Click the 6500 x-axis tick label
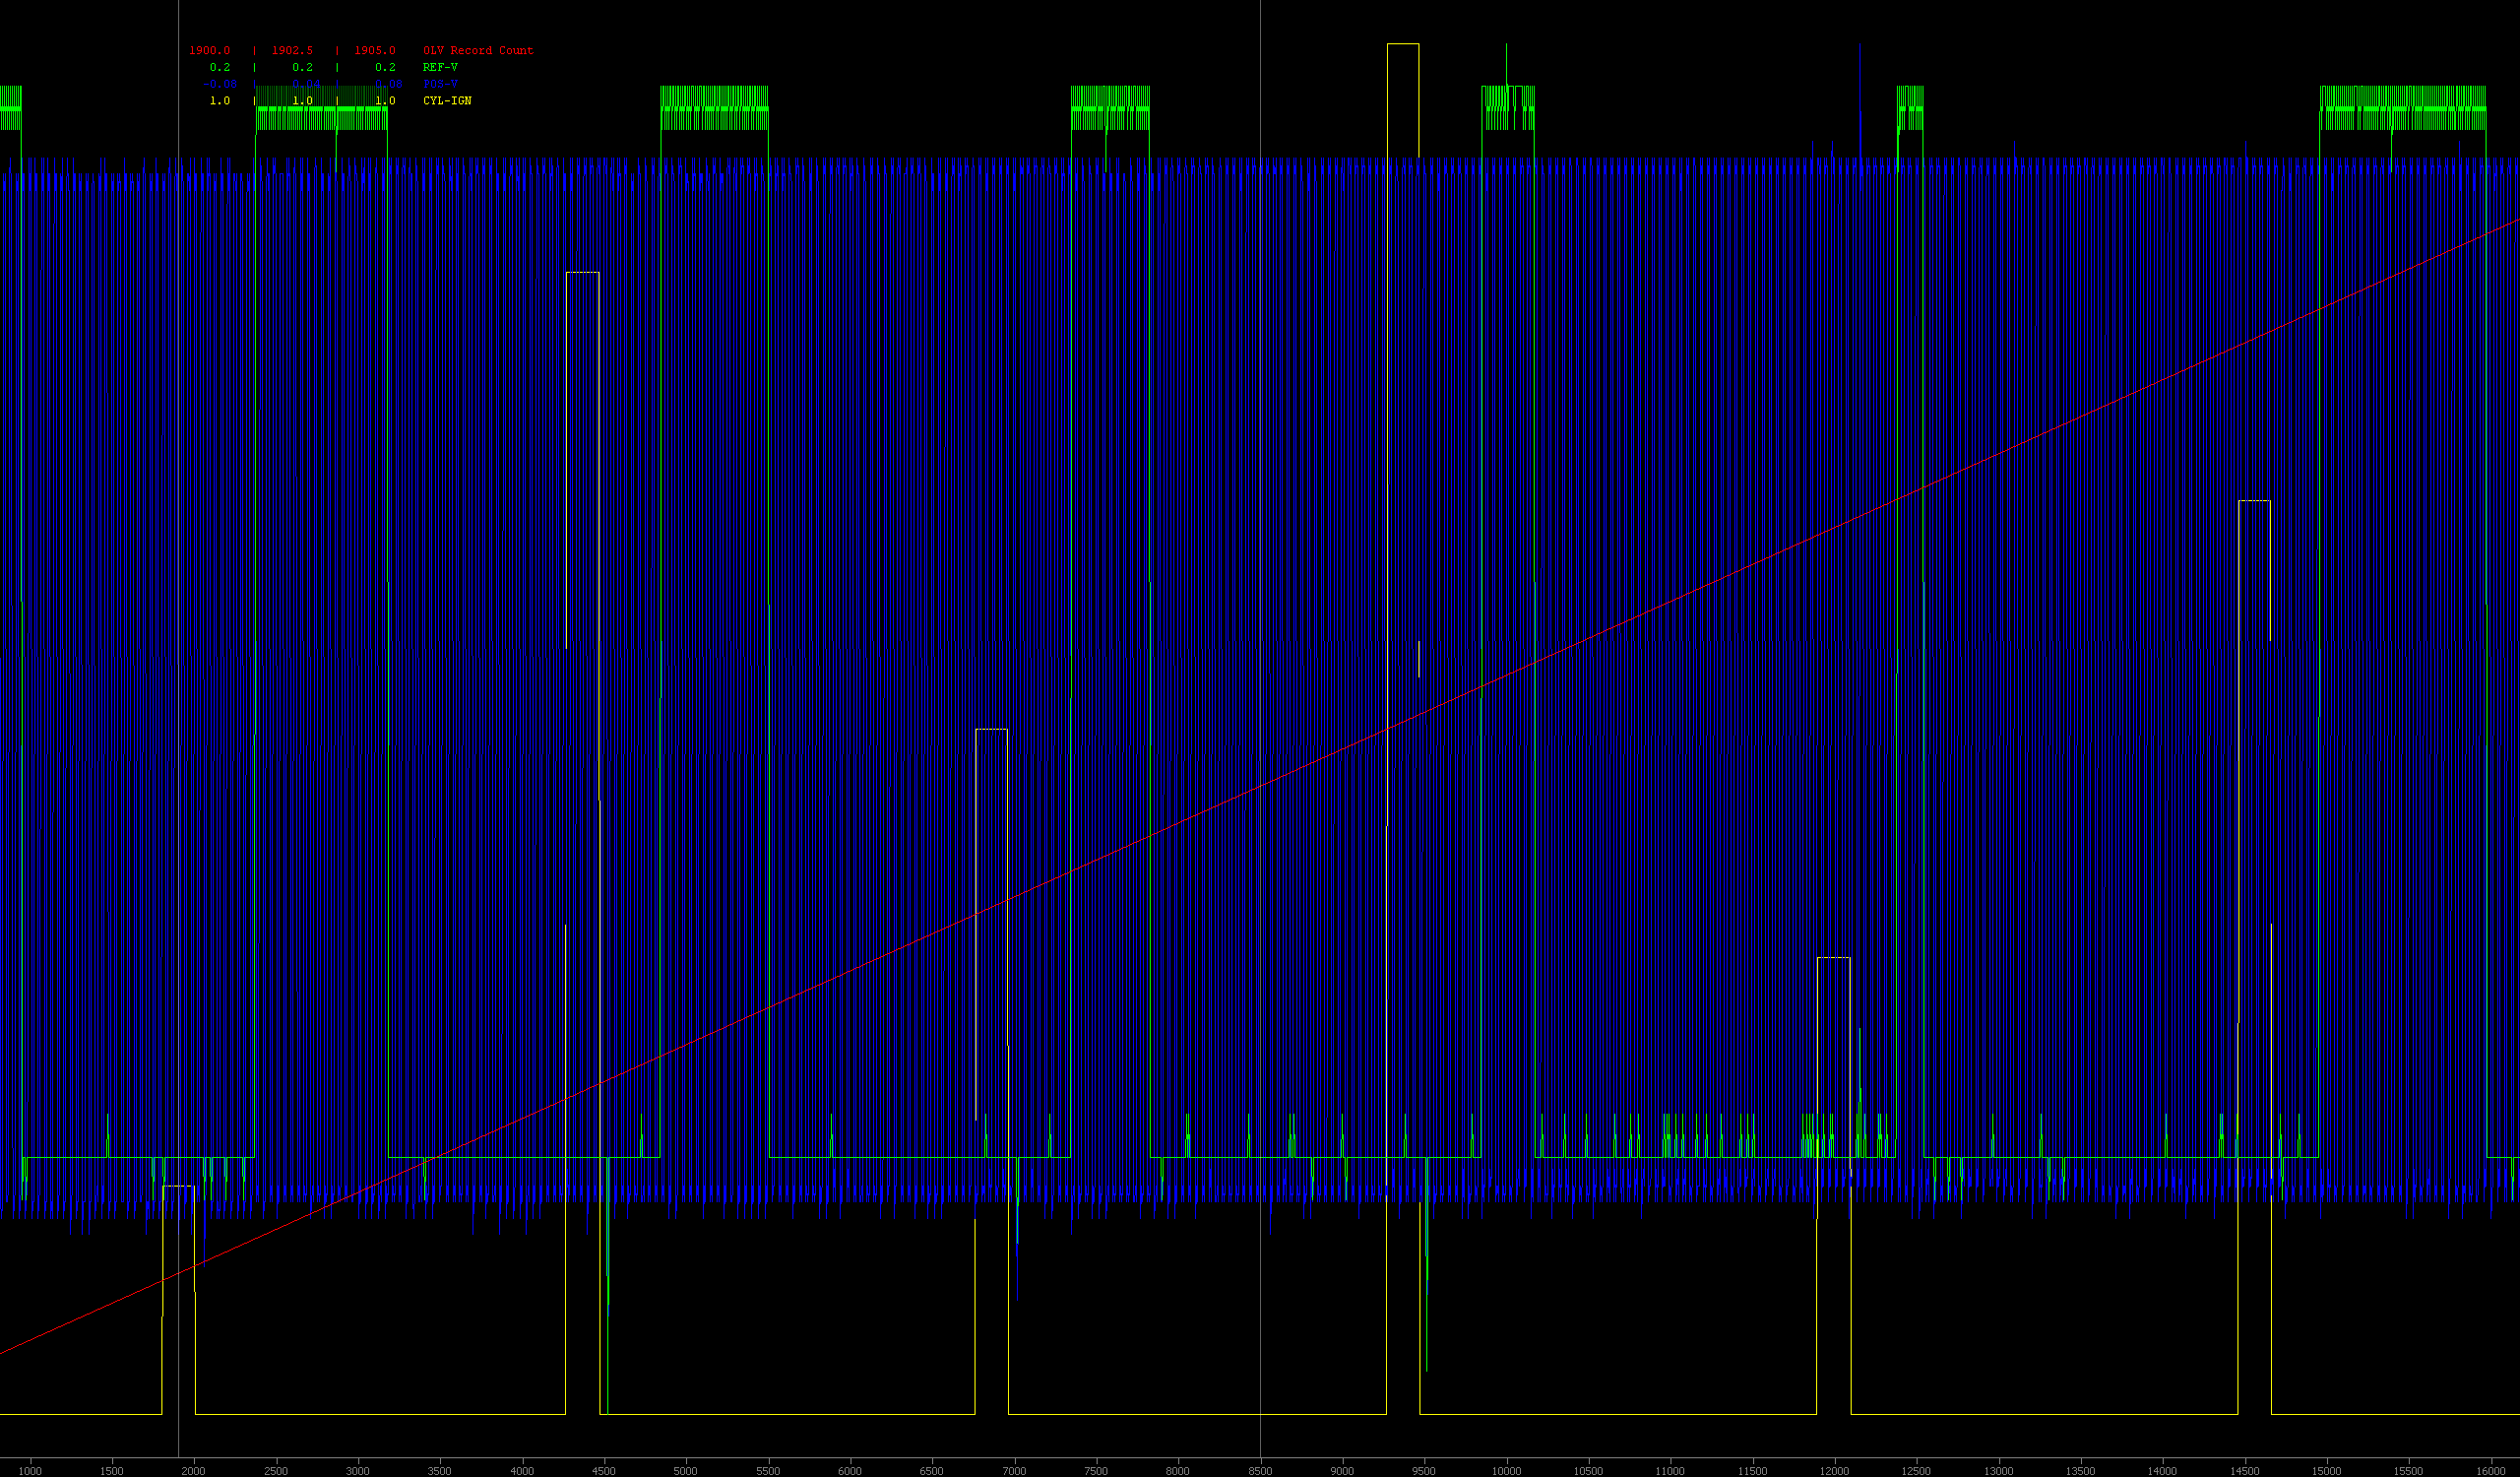Image resolution: width=2520 pixels, height=1477 pixels. pyautogui.click(x=932, y=1470)
